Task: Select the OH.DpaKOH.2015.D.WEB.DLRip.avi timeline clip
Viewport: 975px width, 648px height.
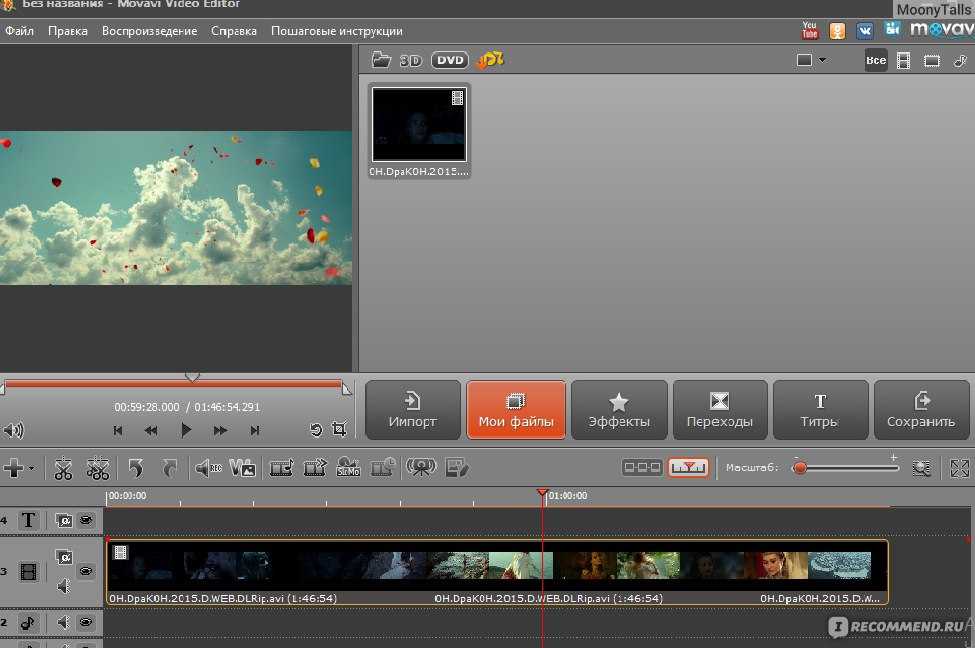Action: [x=497, y=572]
